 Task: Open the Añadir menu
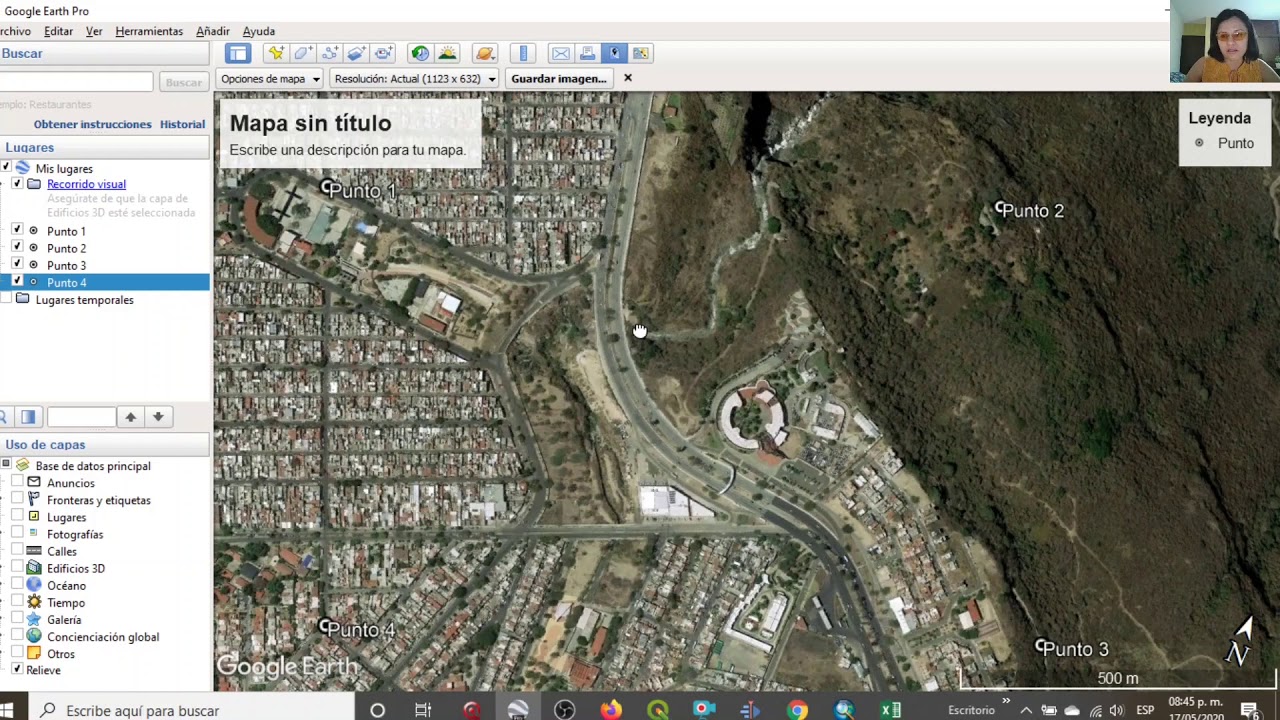point(213,31)
